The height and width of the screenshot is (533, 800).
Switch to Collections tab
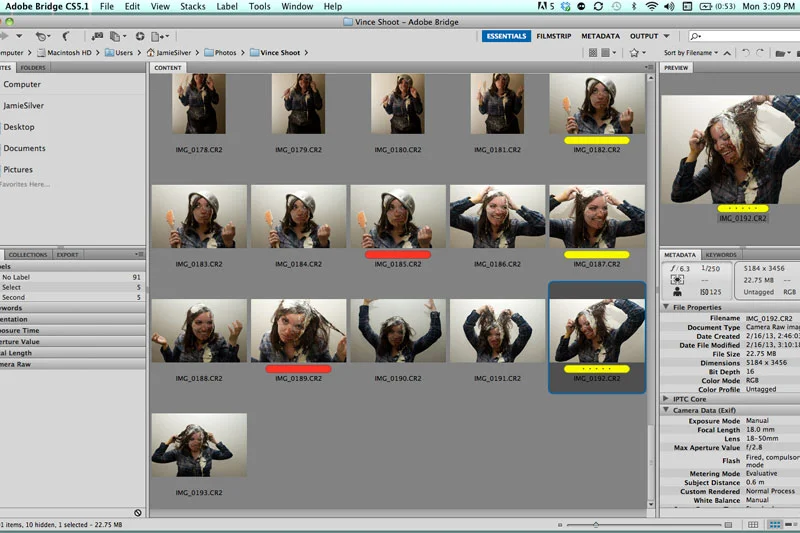point(28,255)
